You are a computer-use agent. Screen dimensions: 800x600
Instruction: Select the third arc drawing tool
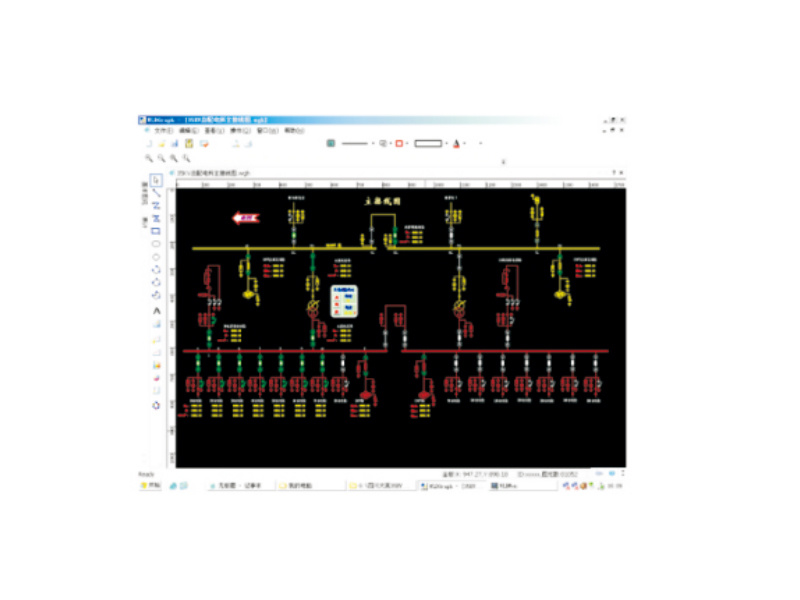[156, 295]
